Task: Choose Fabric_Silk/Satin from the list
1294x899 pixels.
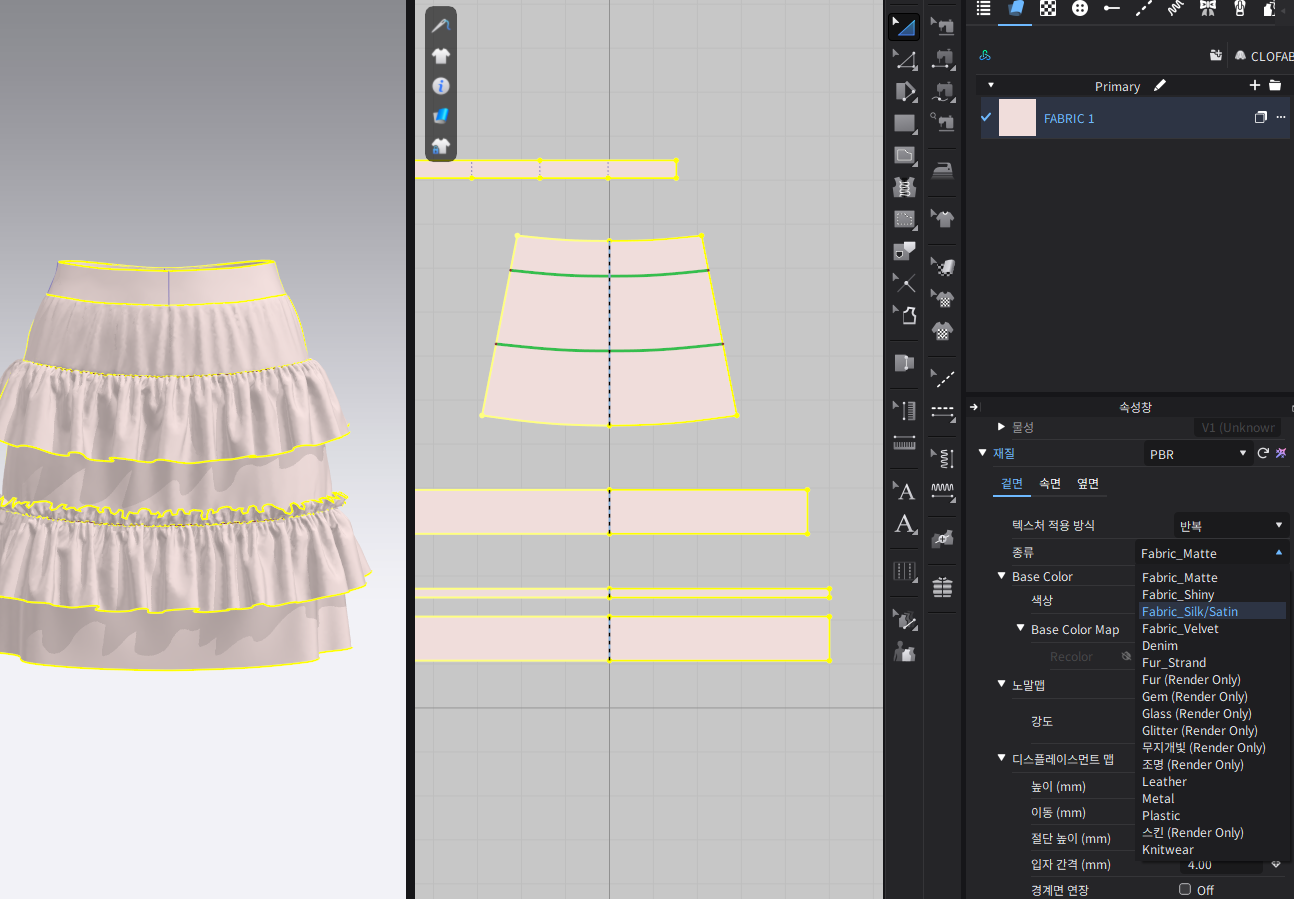Action: (x=1190, y=611)
